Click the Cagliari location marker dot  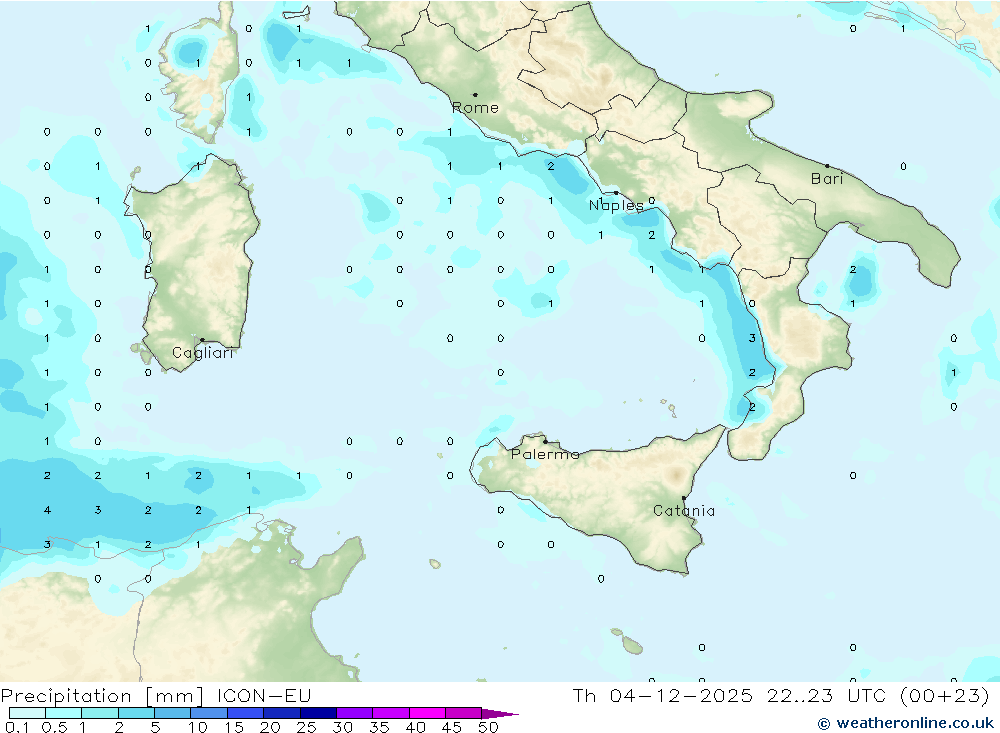(x=202, y=340)
